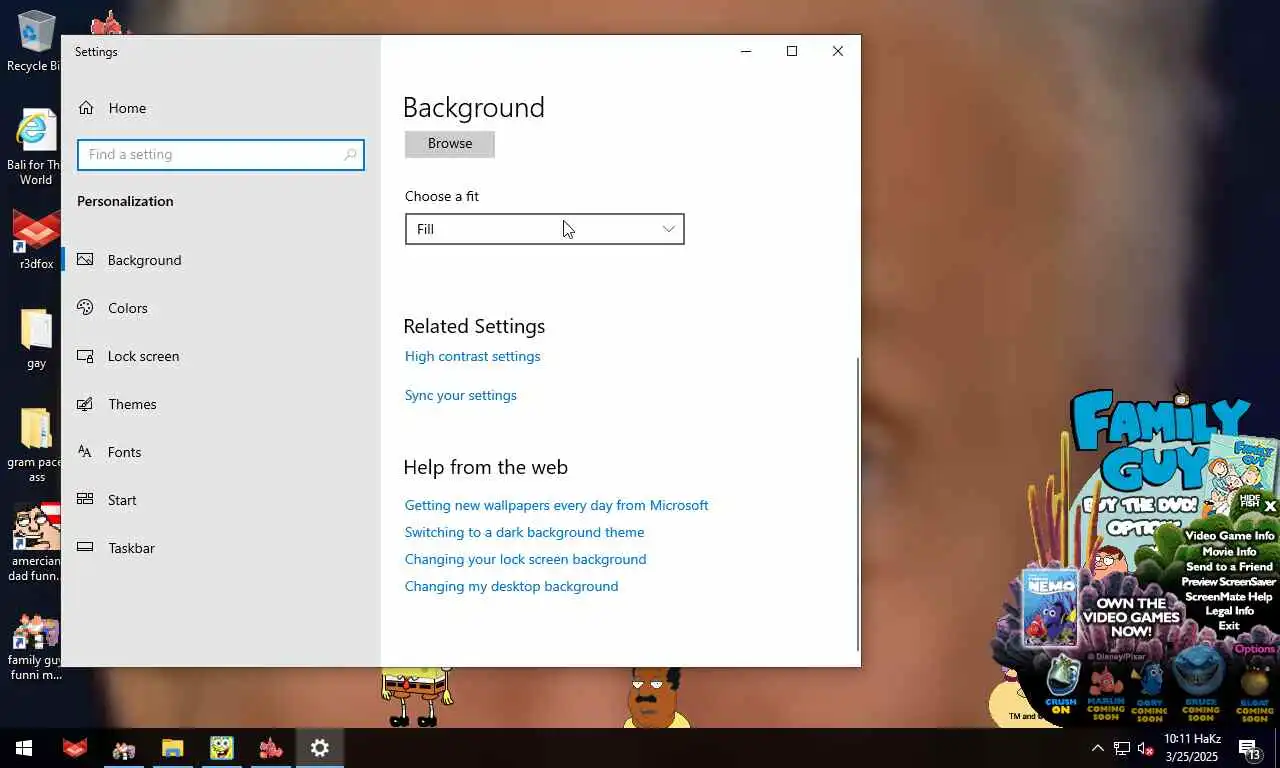Open Getting new wallpapers every day link
1280x768 pixels.
(x=556, y=505)
